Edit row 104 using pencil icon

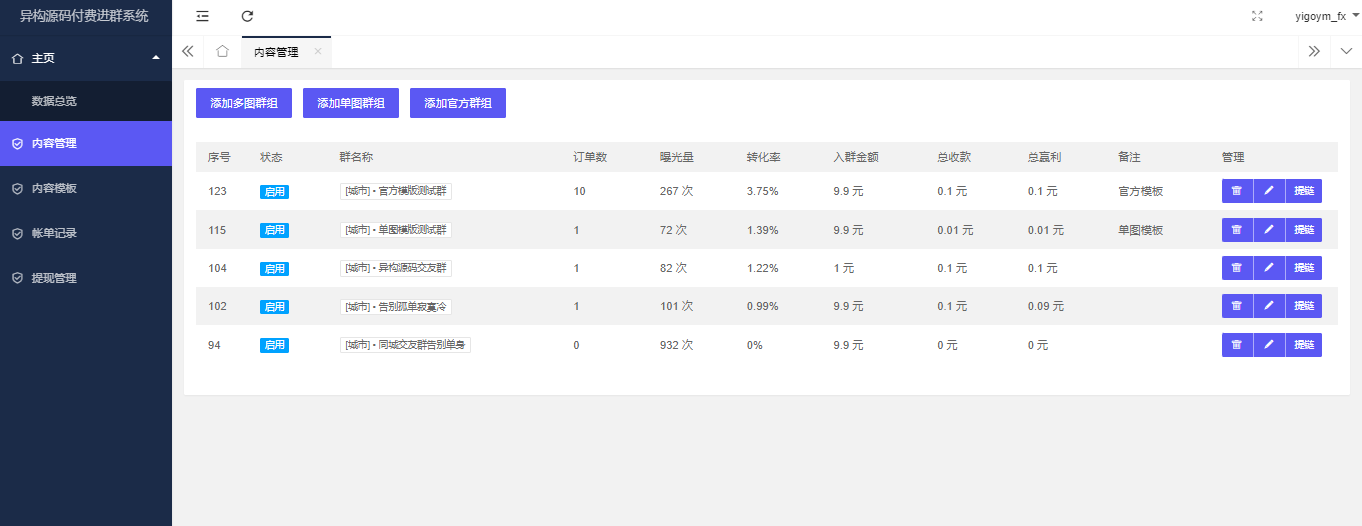click(x=1269, y=268)
